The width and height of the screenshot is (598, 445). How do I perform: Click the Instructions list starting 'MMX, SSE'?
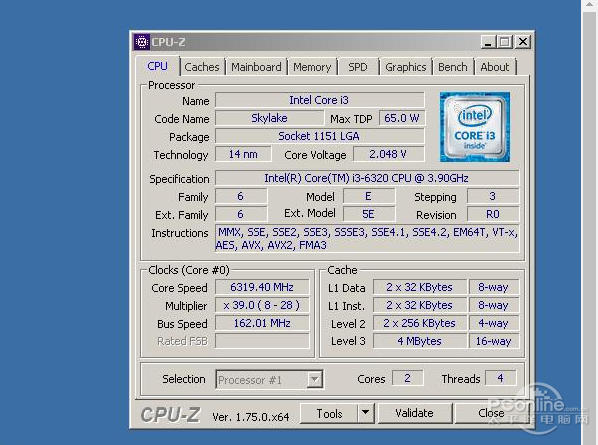pyautogui.click(x=367, y=238)
